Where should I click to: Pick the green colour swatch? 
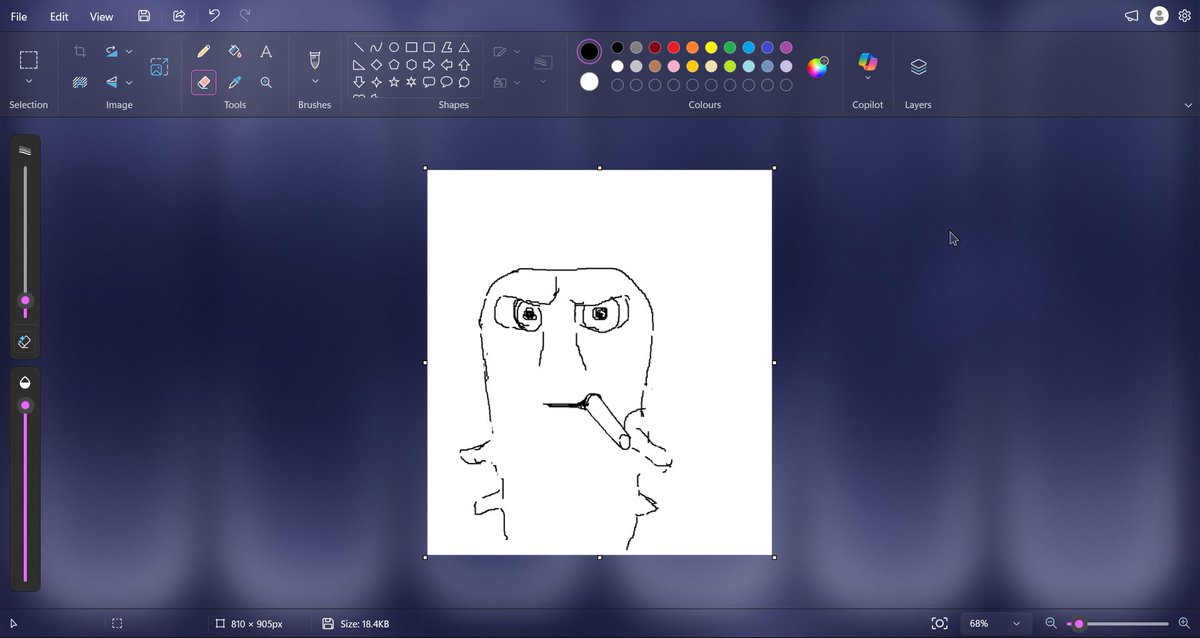tap(730, 47)
